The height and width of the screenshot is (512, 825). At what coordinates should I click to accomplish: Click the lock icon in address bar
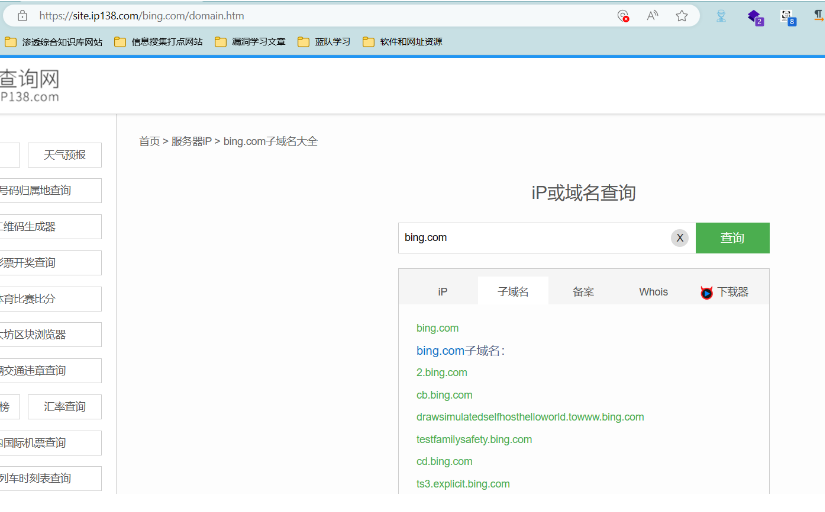pyautogui.click(x=23, y=16)
